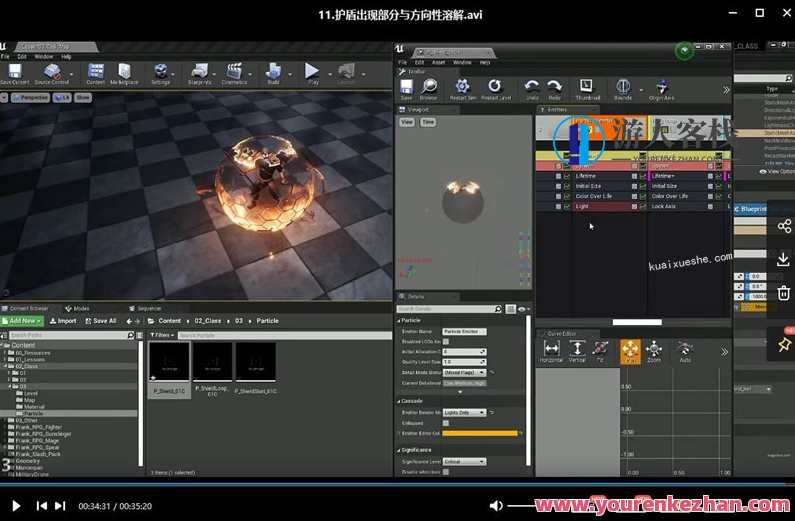Screen dimensions: 795x521
Task: Click the Restart Sim icon
Action: click(462, 87)
